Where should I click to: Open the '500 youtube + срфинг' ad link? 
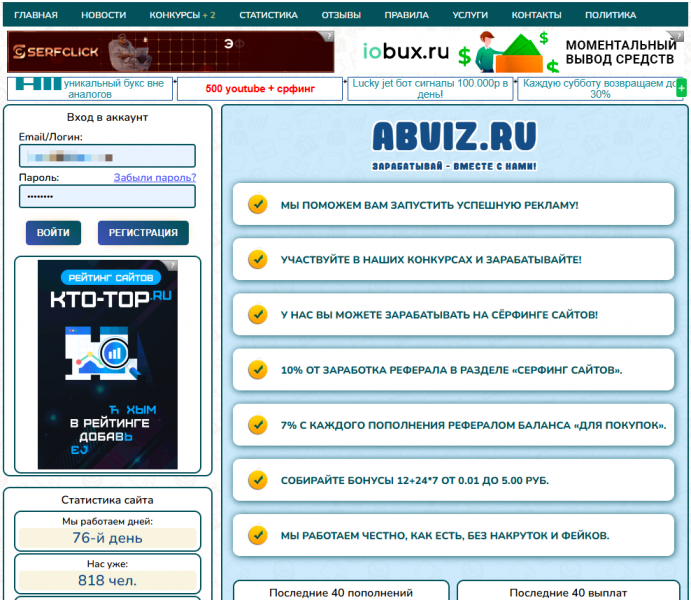[x=260, y=89]
